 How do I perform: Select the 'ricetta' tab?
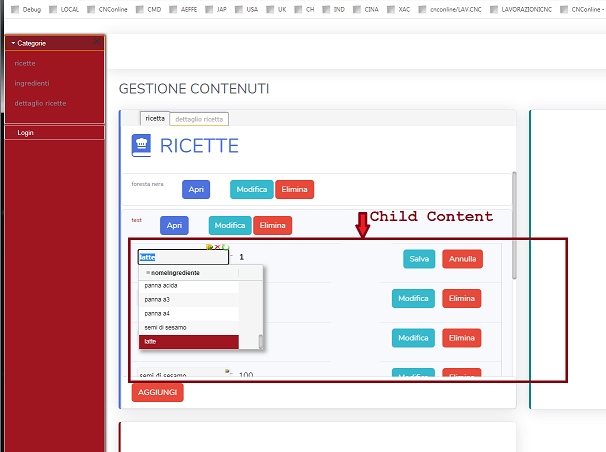155,118
